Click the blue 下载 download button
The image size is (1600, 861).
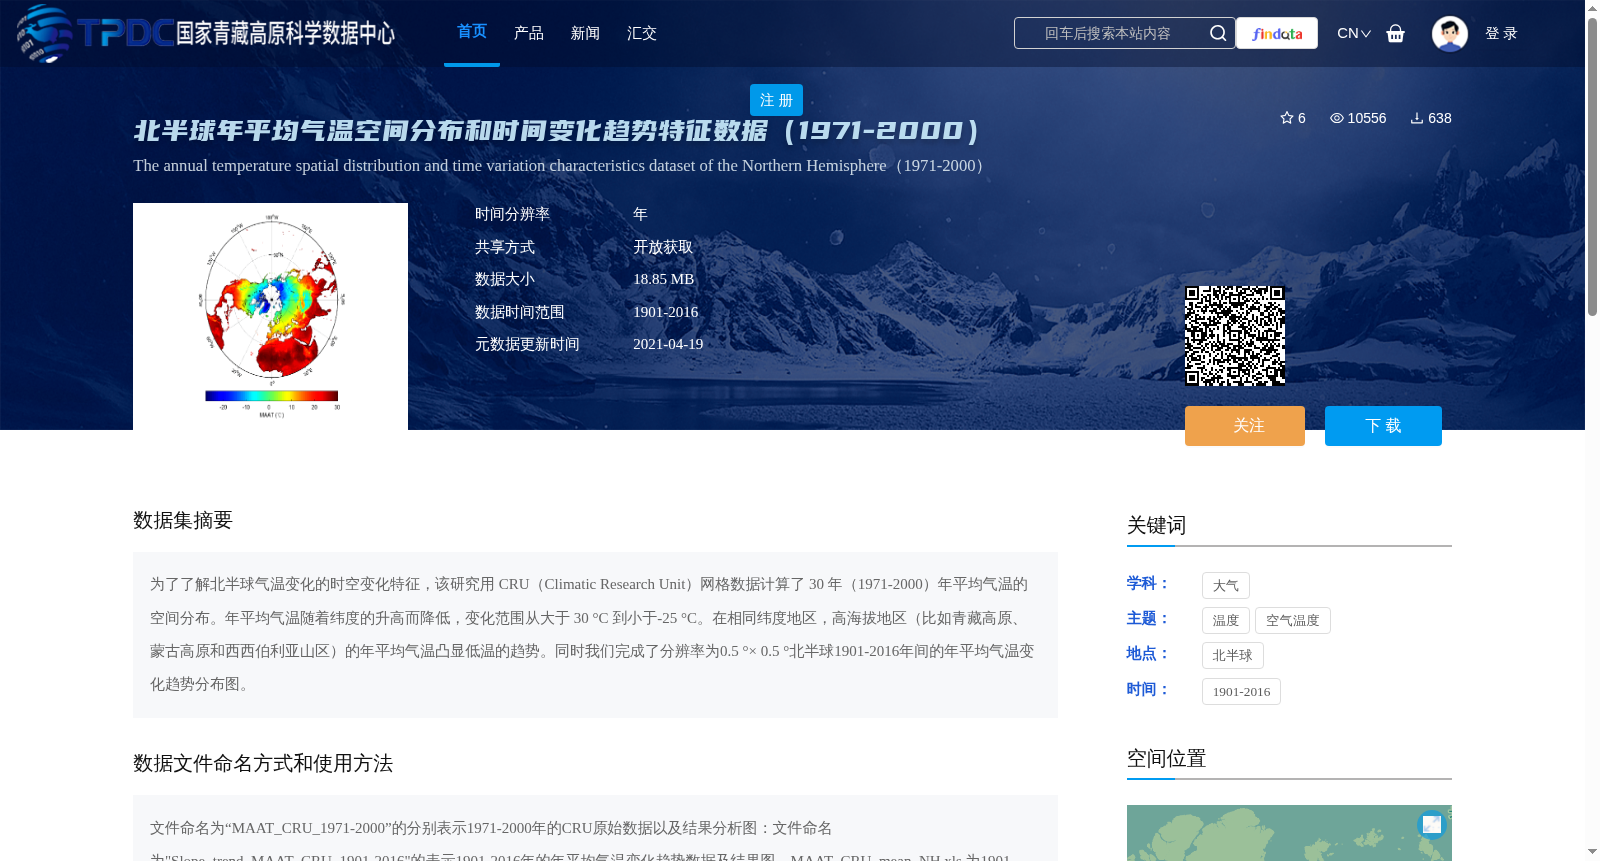coord(1383,426)
